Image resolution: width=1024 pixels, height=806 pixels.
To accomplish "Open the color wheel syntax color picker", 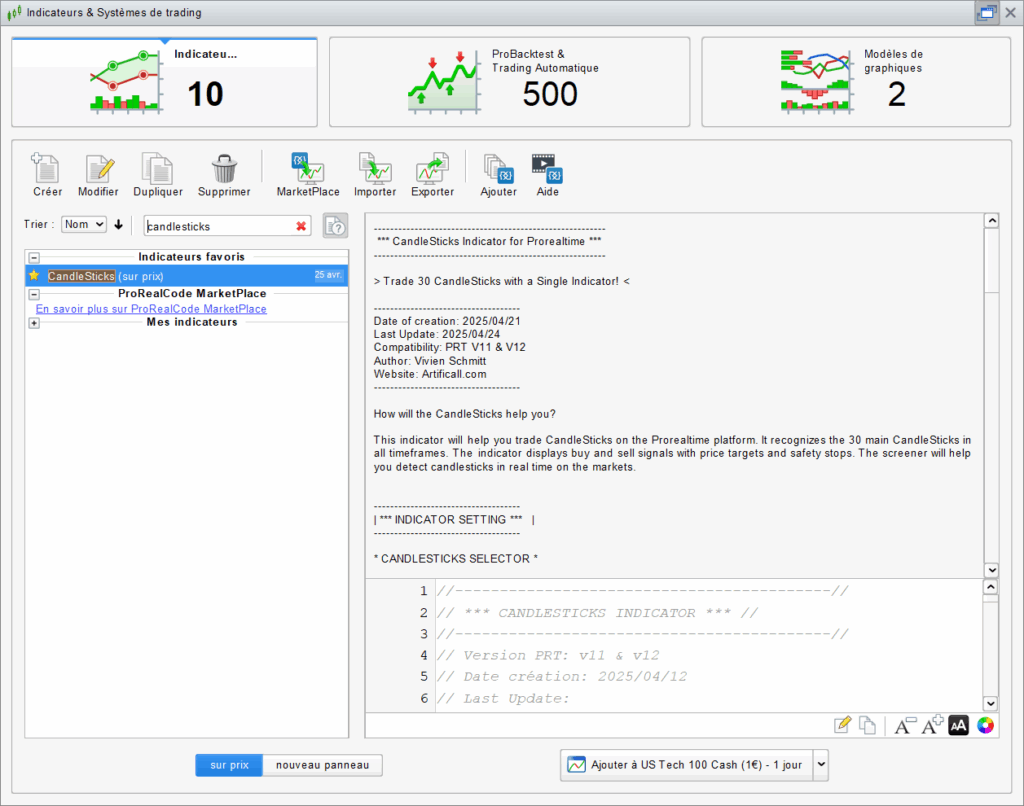I will tap(986, 726).
